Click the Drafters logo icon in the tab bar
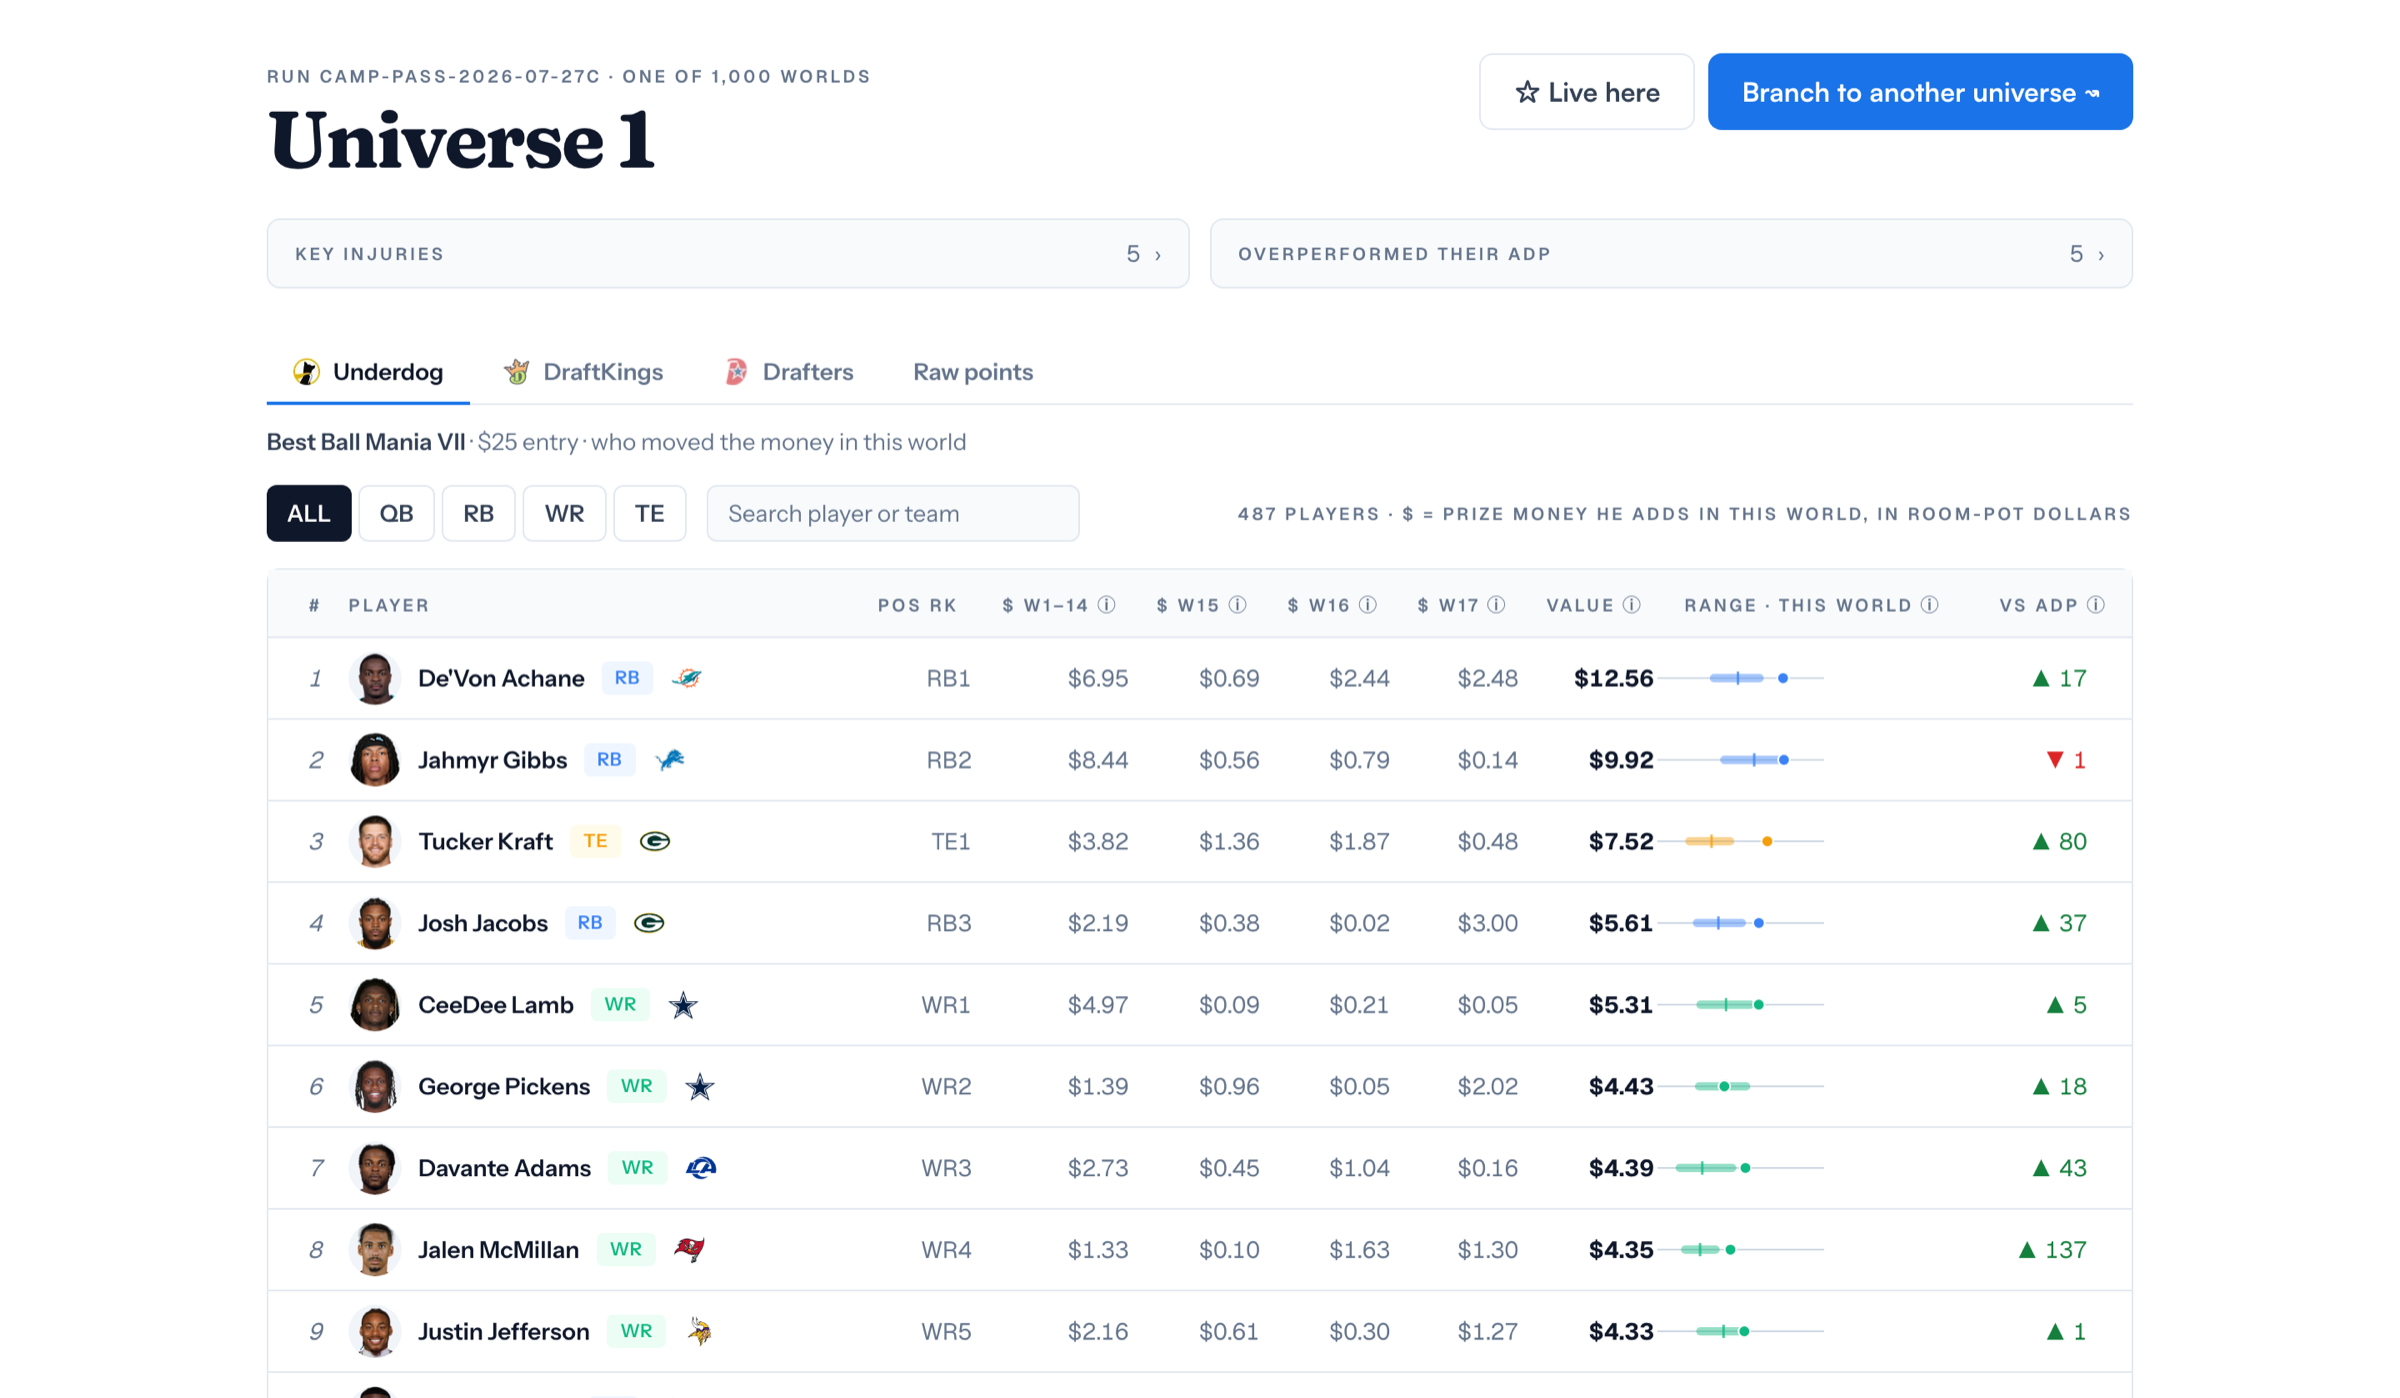Screen dimensions: 2400x1398 [x=736, y=372]
